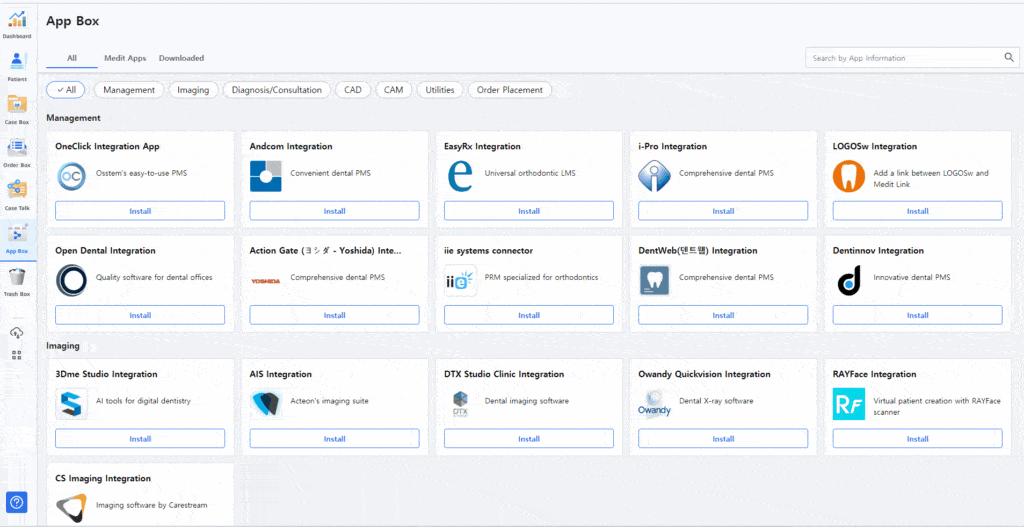Viewport: 1024px width, 527px height.
Task: Click the Andcom Integration logo
Action: [266, 176]
